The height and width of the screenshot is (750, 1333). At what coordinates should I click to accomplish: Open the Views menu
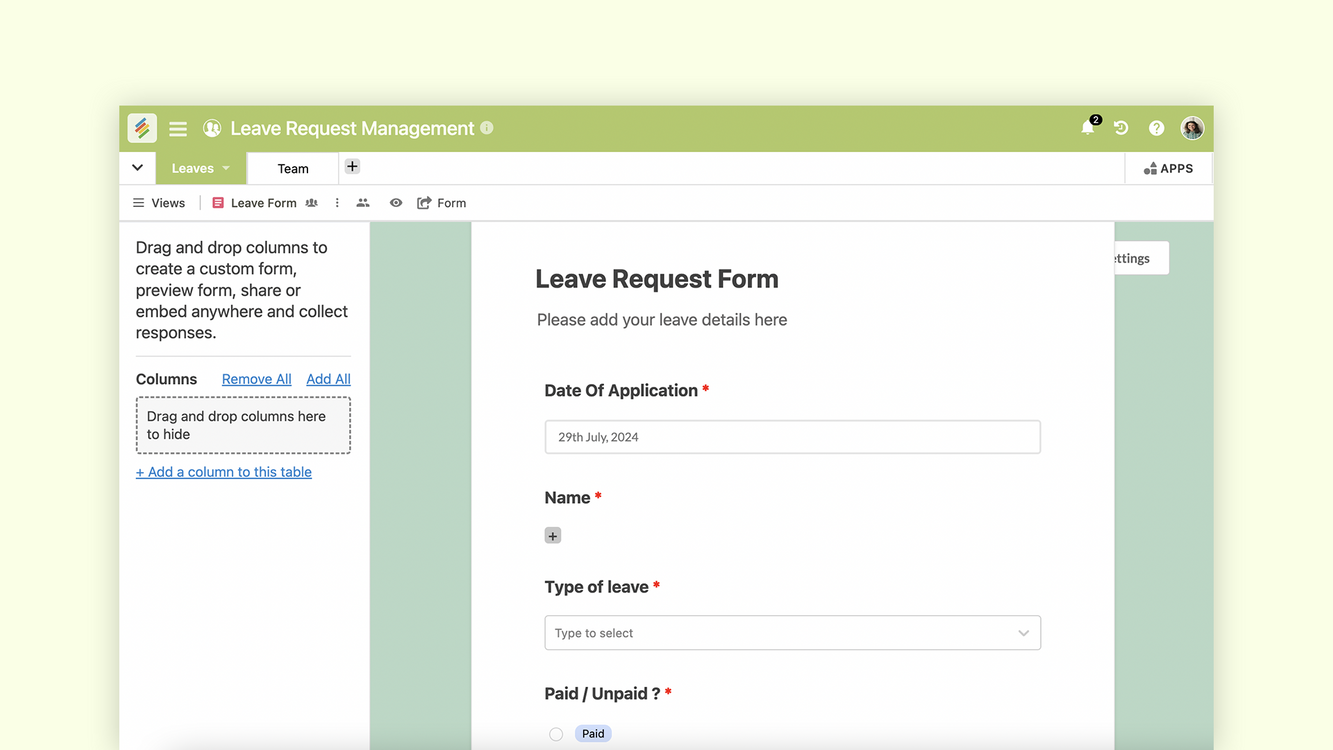click(159, 203)
